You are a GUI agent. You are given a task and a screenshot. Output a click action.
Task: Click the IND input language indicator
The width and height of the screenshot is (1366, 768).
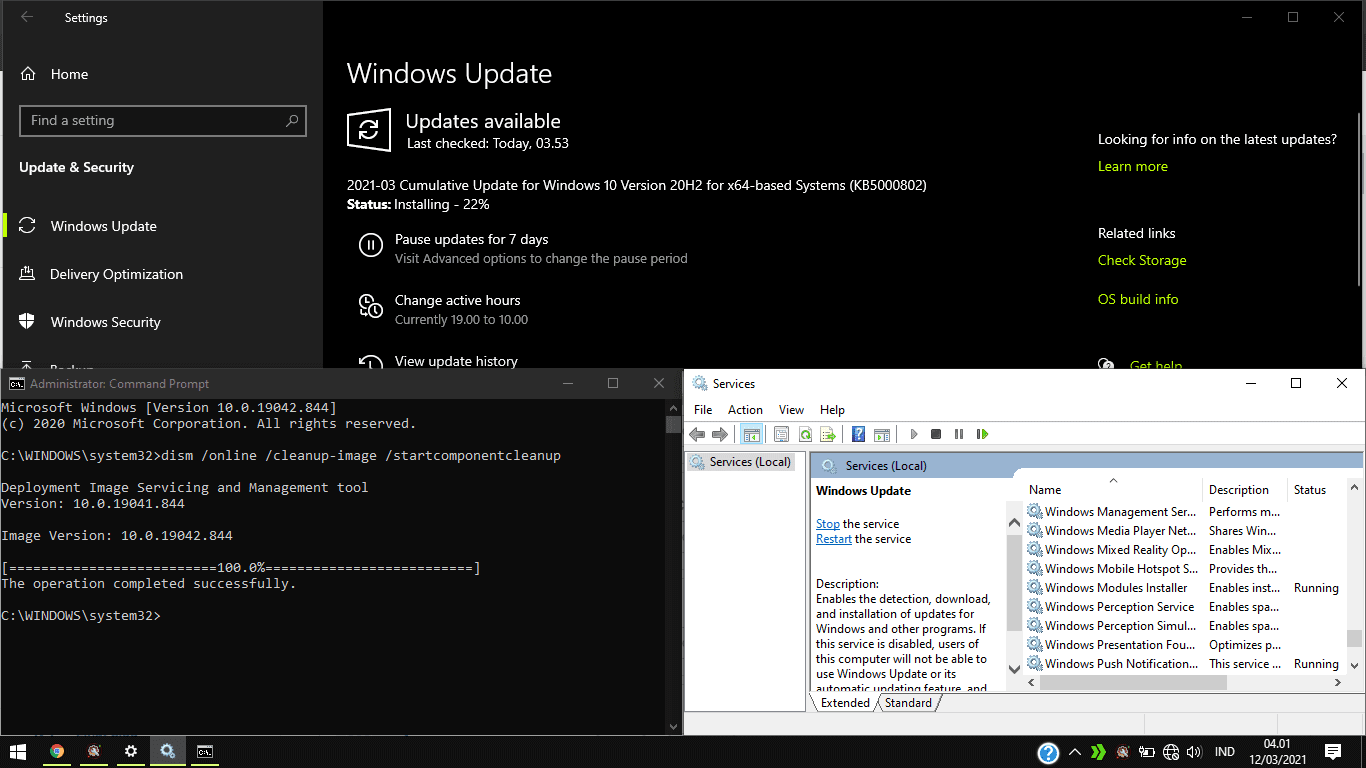[1224, 752]
